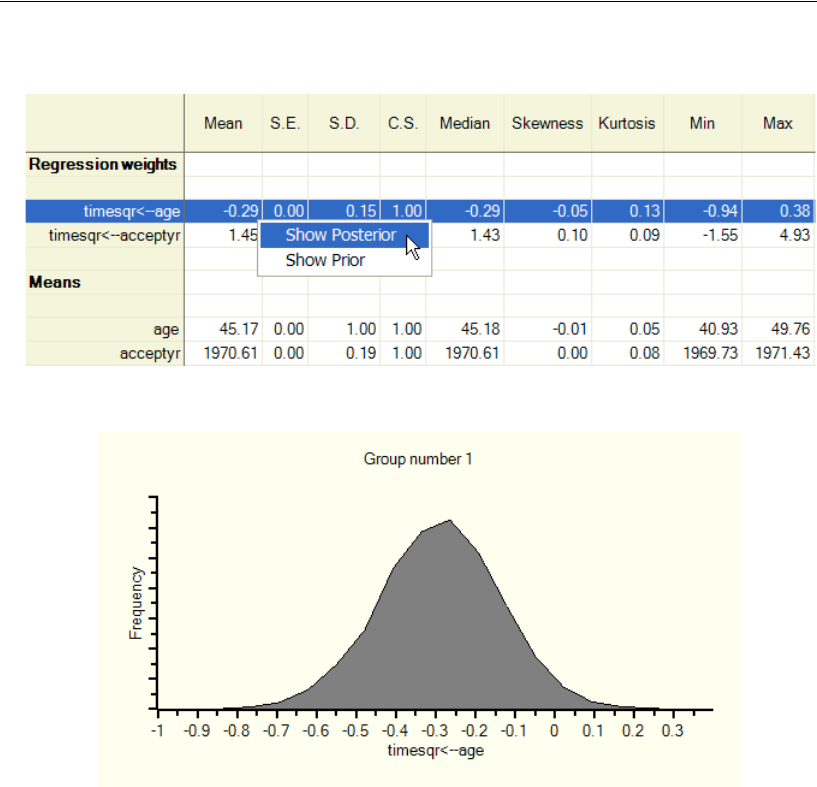Click the Max value 49.76 for age
This screenshot has height=787, width=817.
[790, 329]
